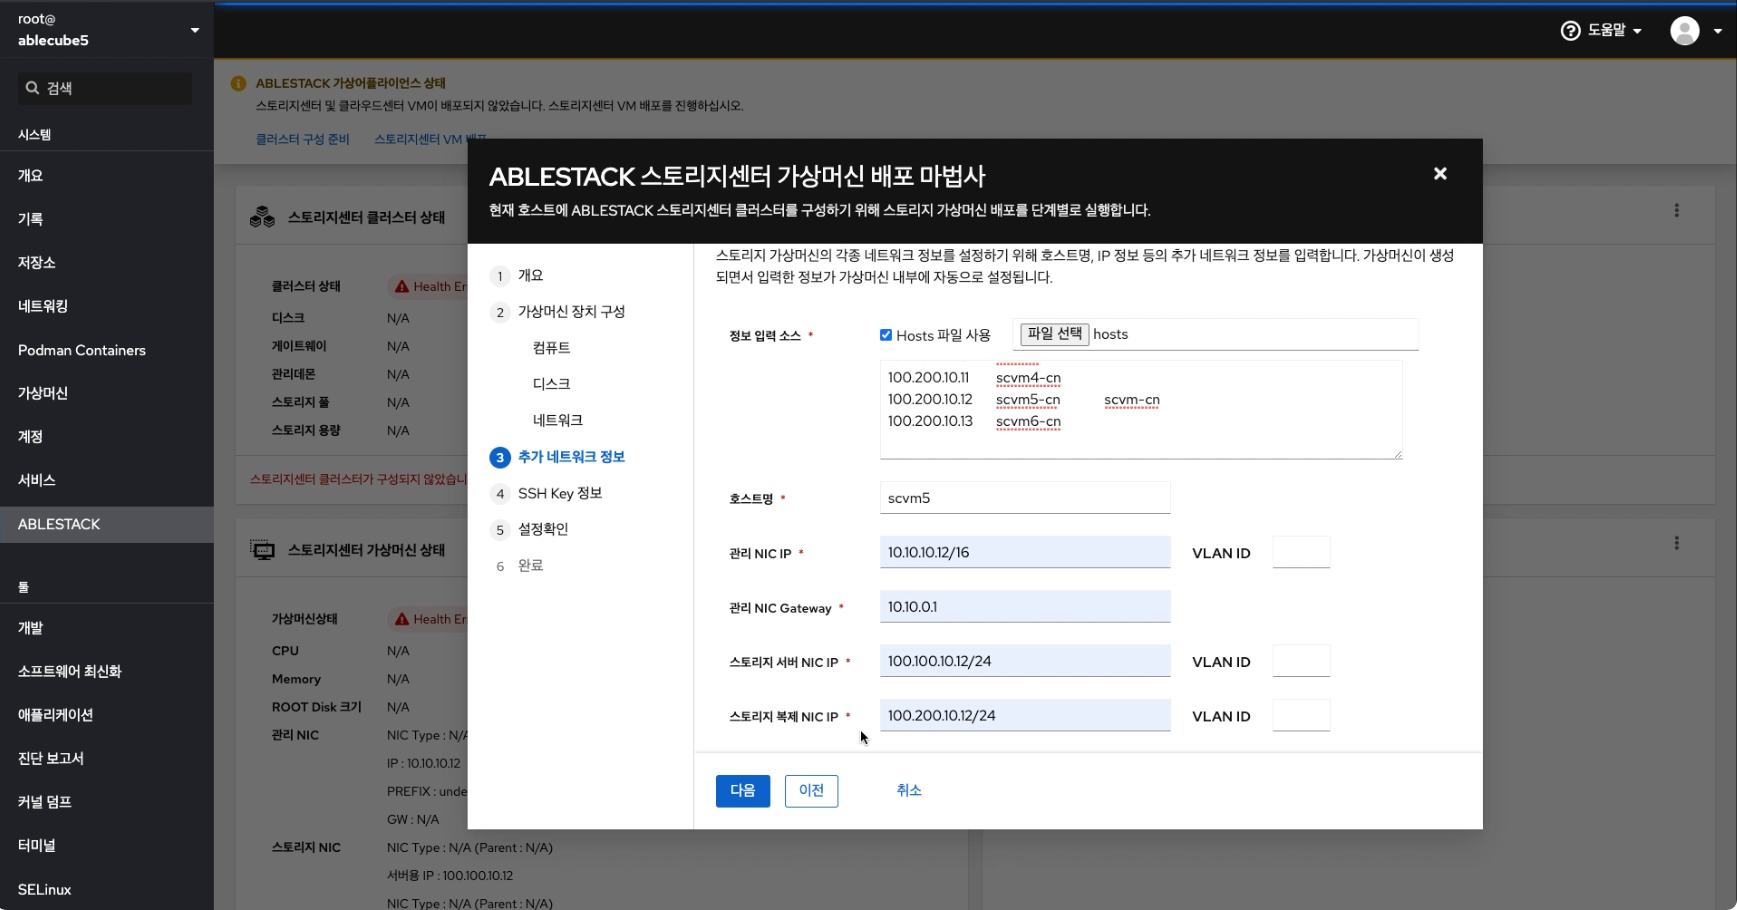Go to wizard step 2 가상머신 장치 구성
1737x910 pixels.
click(571, 312)
